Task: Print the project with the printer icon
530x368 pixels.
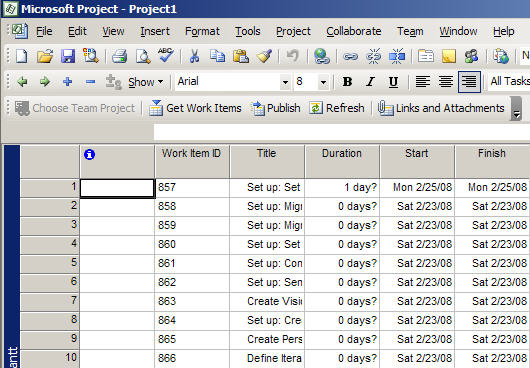Action: point(119,56)
